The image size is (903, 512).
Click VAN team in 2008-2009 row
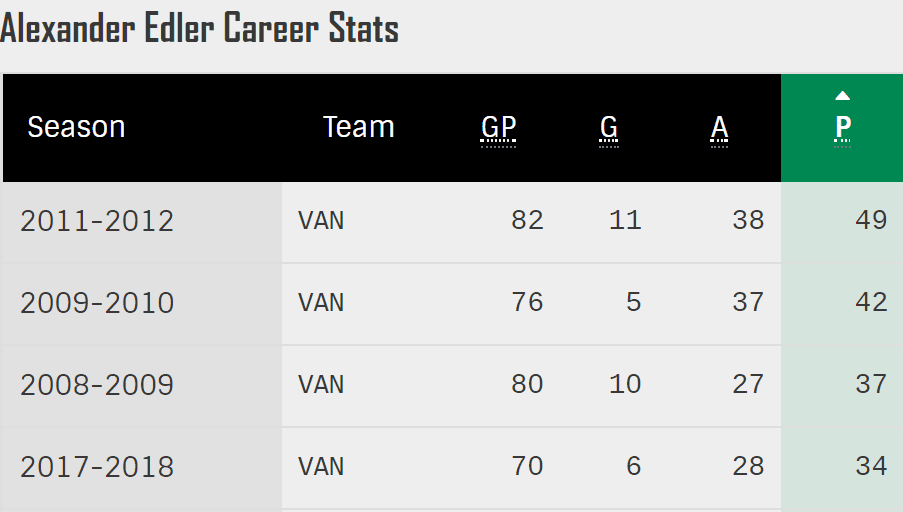pos(321,385)
